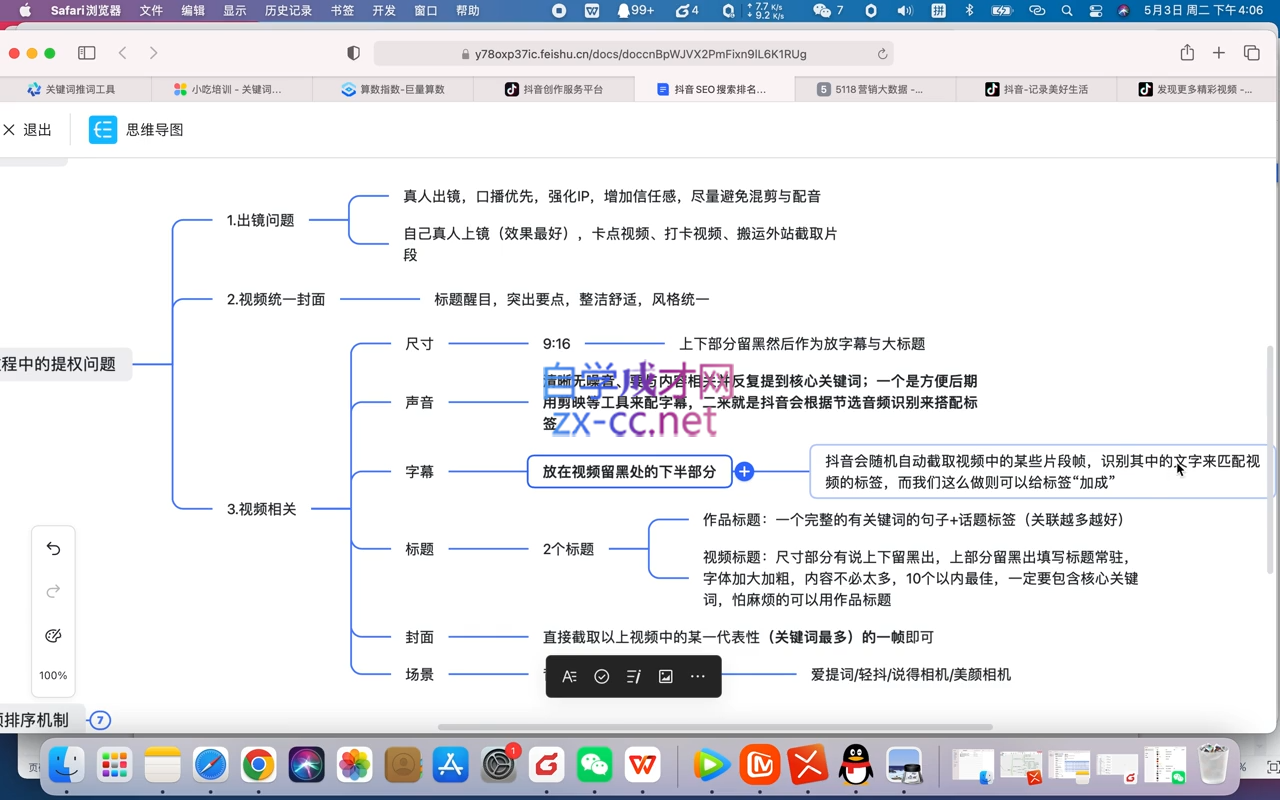This screenshot has height=800, width=1280.
Task: Expand collapsed node badge showing 7
Action: pyautogui.click(x=100, y=720)
